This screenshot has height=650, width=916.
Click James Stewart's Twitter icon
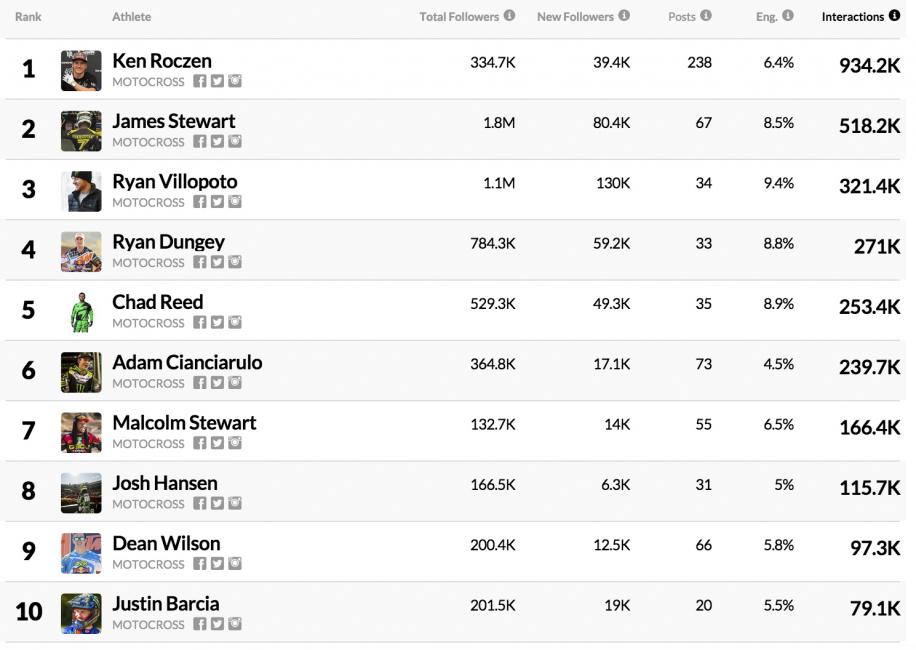(217, 142)
